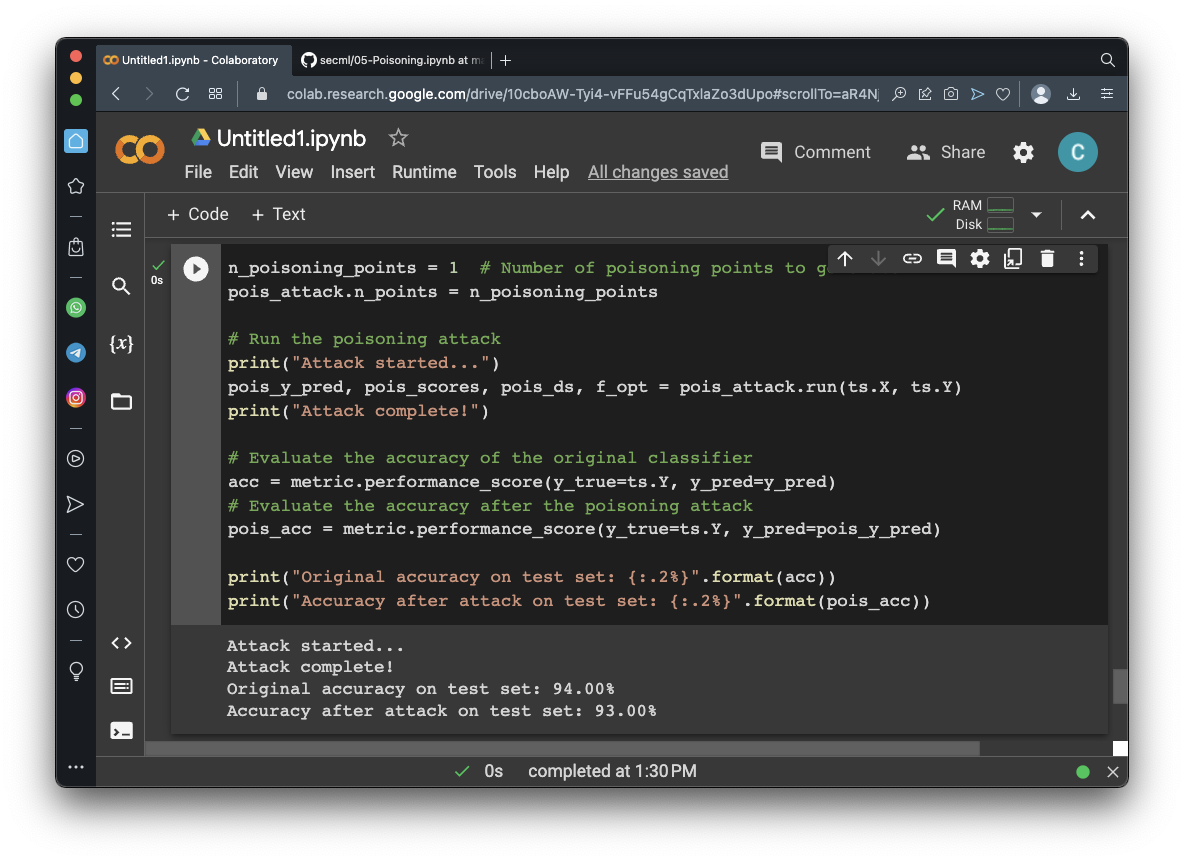Click the + Code button
The height and width of the screenshot is (861, 1184).
click(x=197, y=214)
